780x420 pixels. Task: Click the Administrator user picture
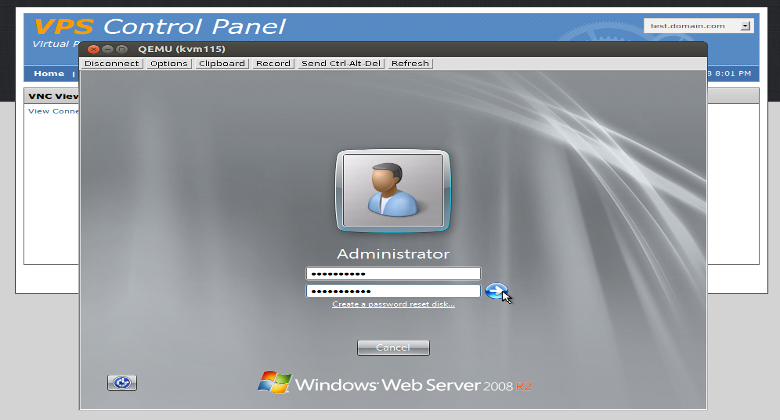393,191
